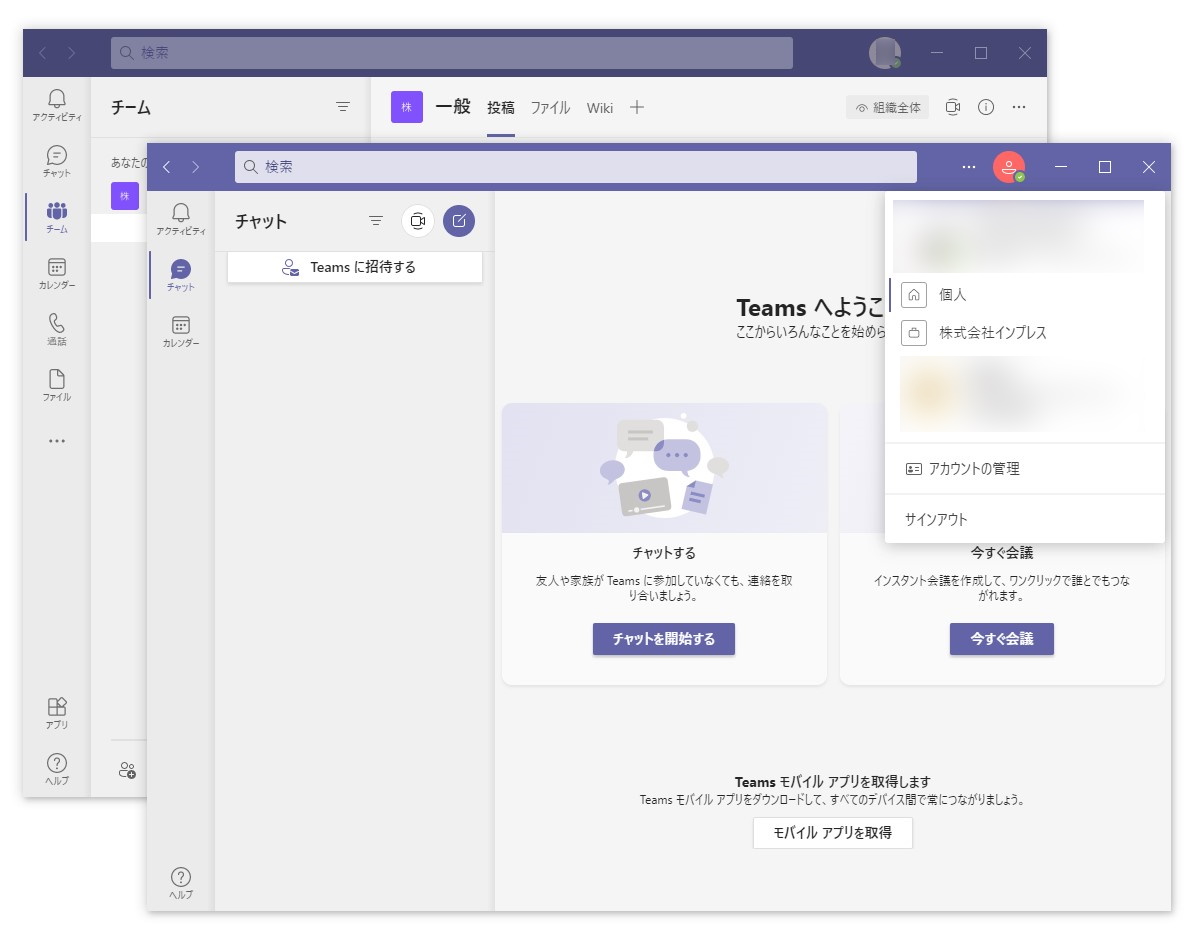Click inside the 検索 search field

575,167
